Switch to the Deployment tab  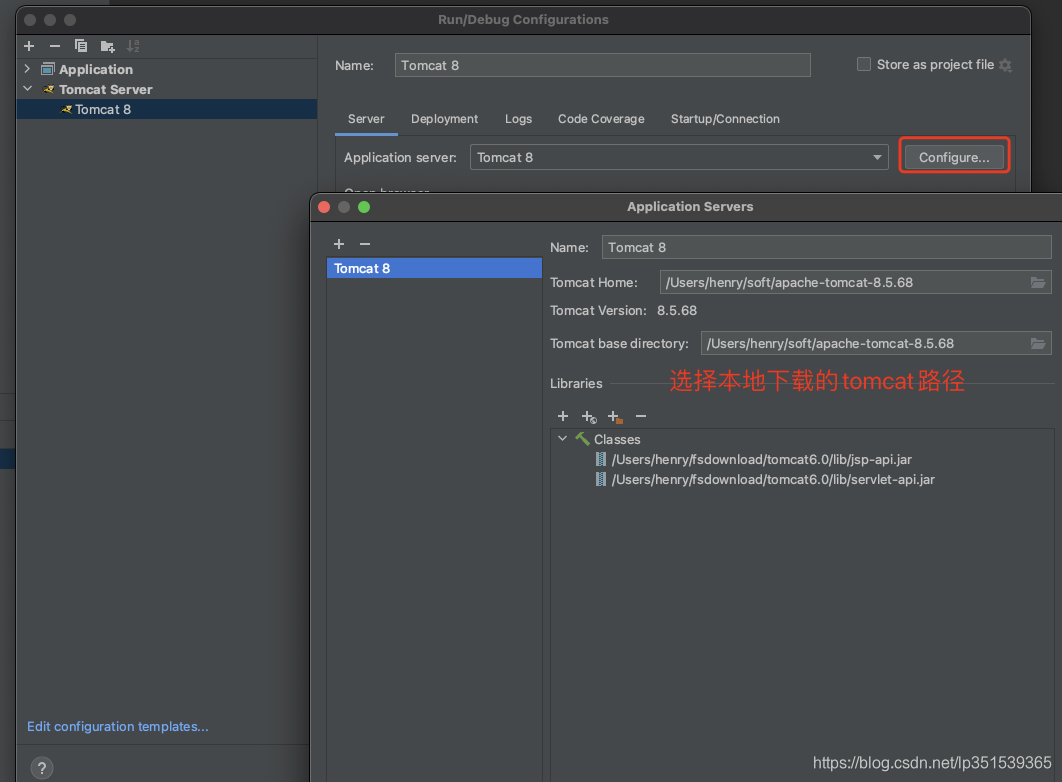pos(444,118)
